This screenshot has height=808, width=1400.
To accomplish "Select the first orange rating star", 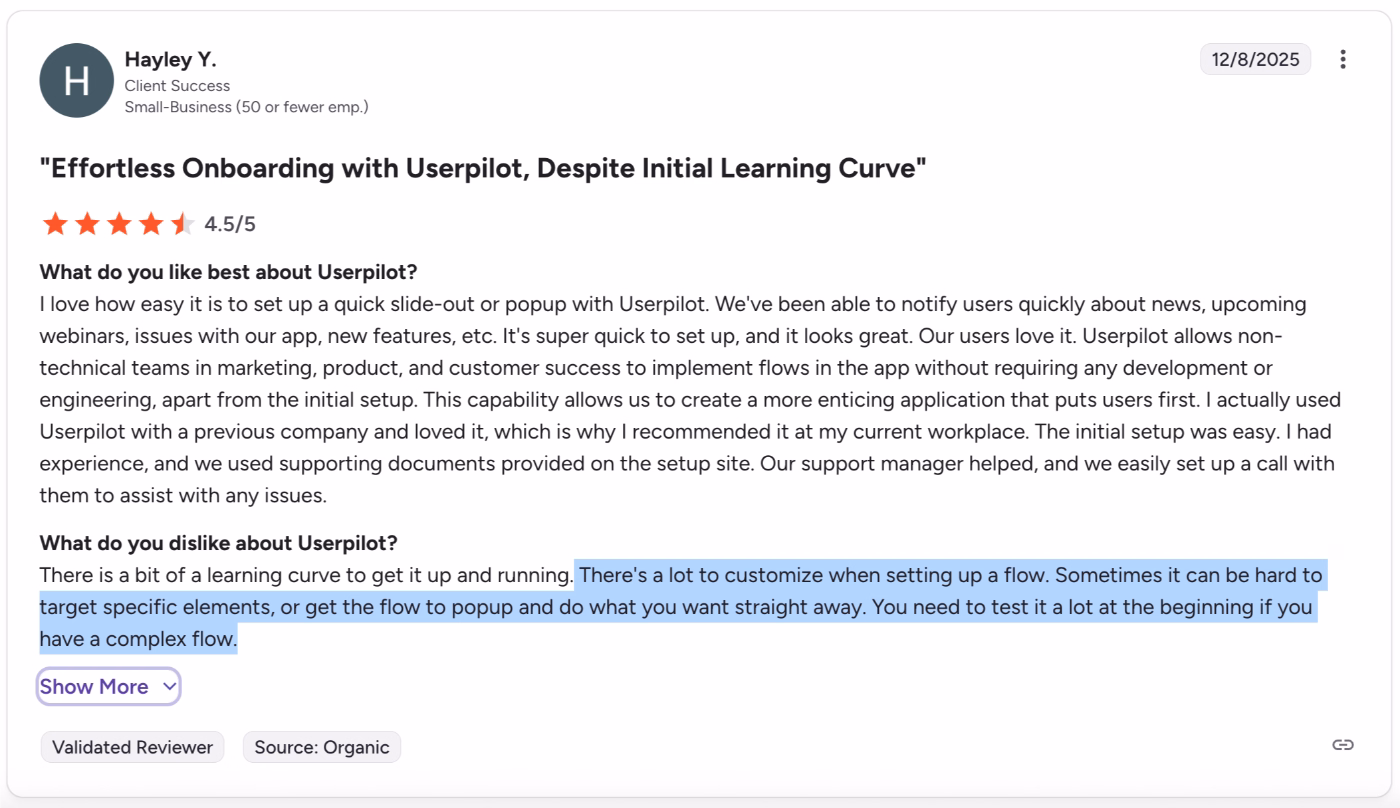I will (x=55, y=223).
